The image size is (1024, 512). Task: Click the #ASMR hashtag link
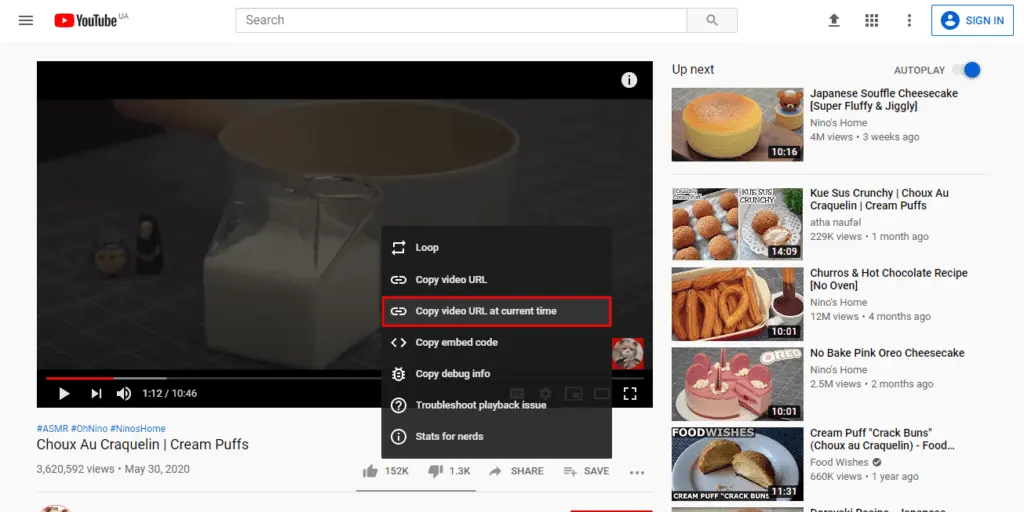[x=52, y=428]
